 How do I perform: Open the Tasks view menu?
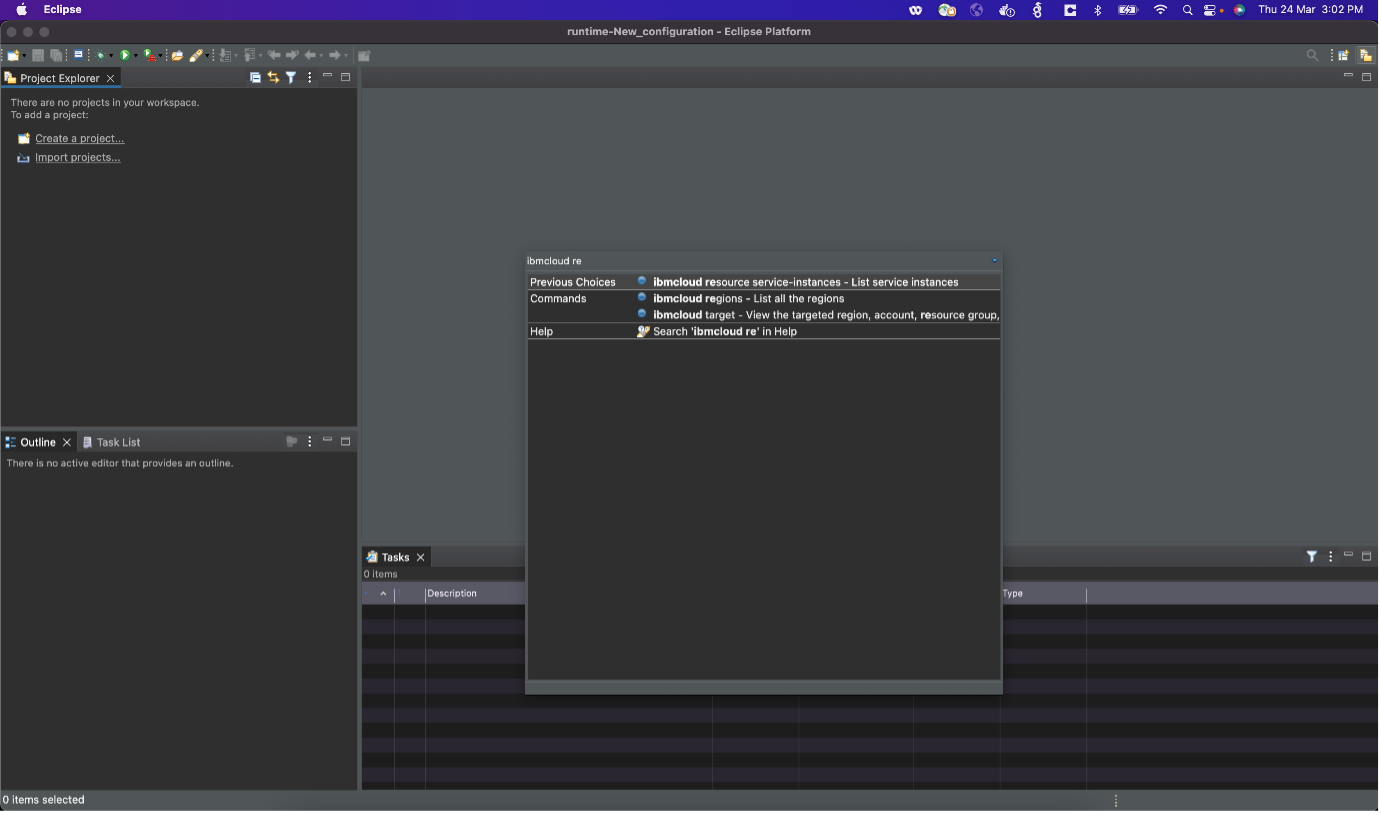click(1330, 556)
